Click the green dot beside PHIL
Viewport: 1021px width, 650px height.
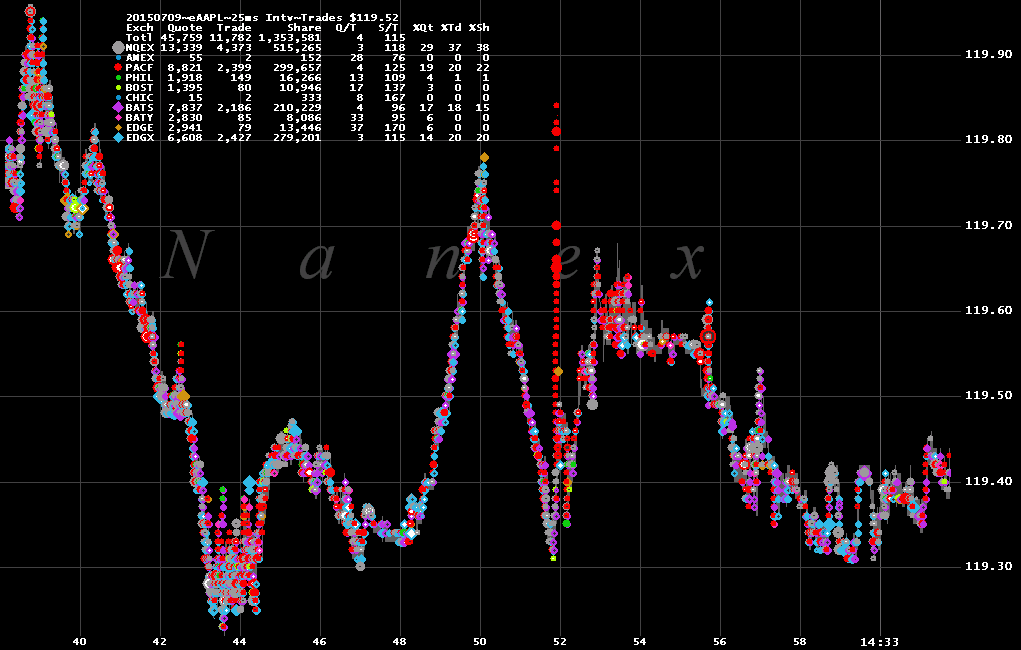point(118,78)
